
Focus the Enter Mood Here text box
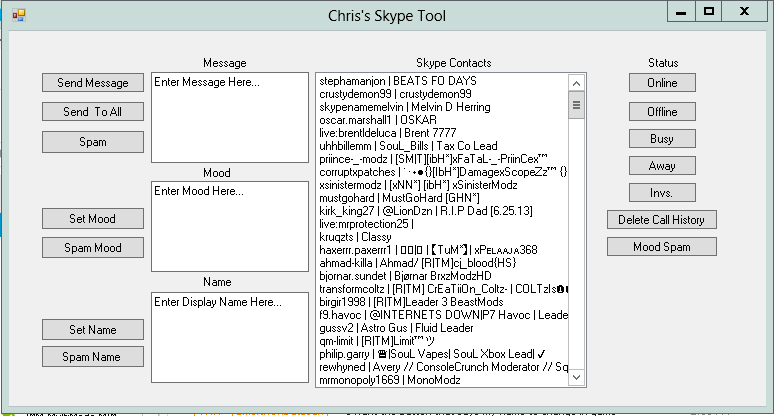point(230,227)
